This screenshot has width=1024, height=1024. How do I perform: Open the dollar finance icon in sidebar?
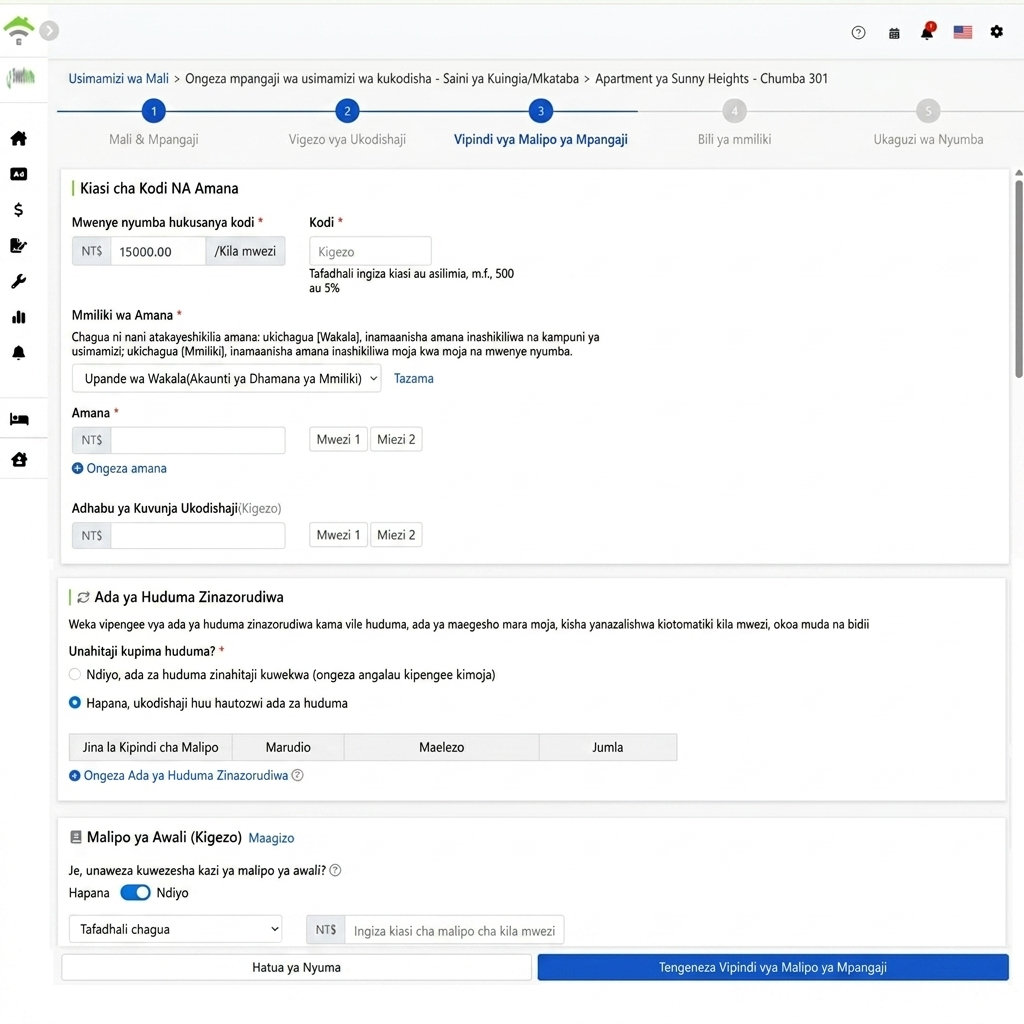[19, 210]
